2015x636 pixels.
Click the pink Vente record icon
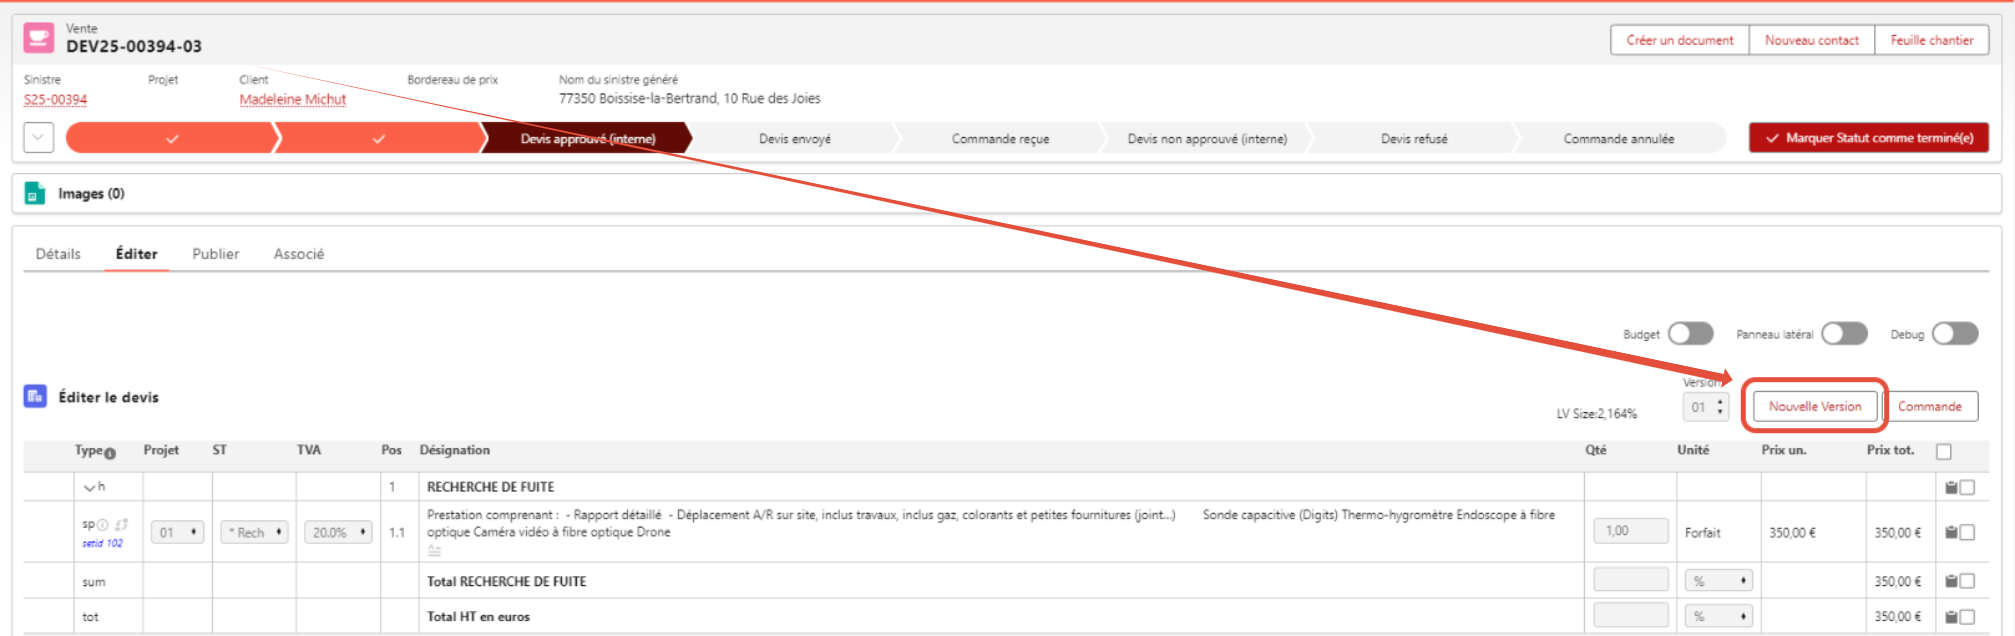pos(39,38)
